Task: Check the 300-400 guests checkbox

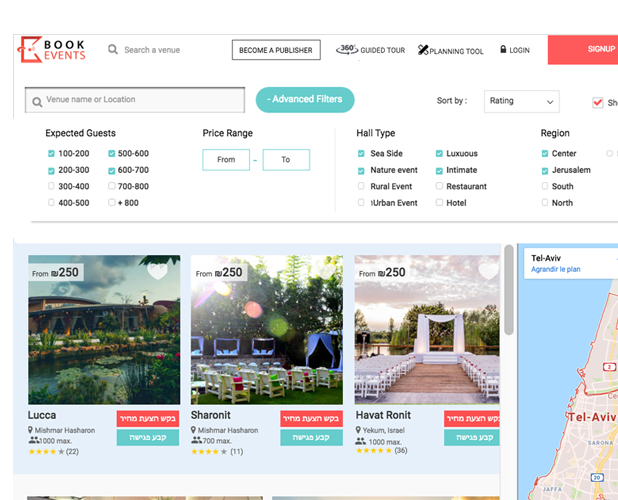Action: coord(51,186)
